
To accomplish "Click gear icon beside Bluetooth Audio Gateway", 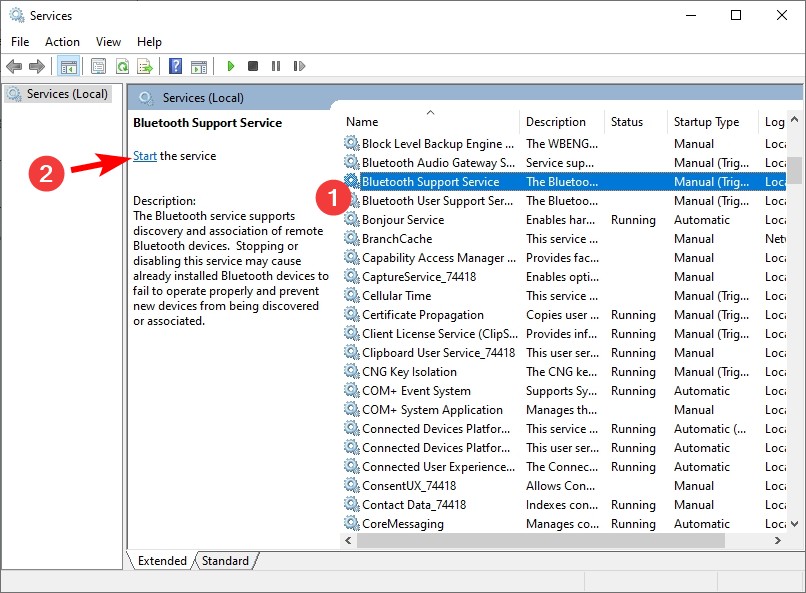I will click(352, 162).
